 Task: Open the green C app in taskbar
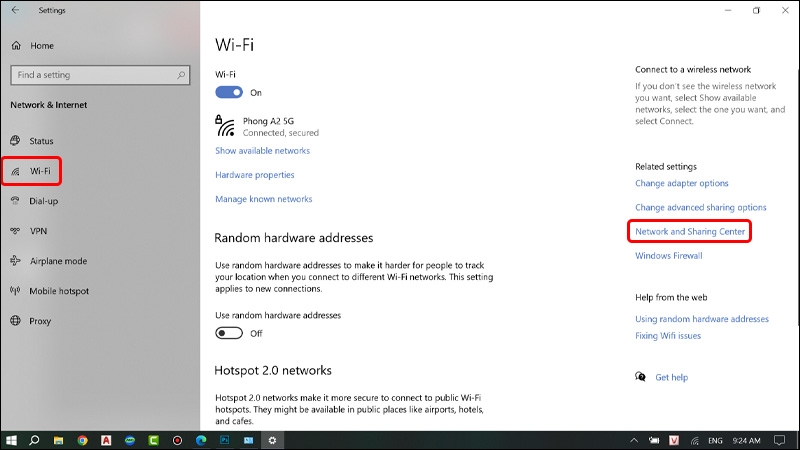pyautogui.click(x=154, y=440)
